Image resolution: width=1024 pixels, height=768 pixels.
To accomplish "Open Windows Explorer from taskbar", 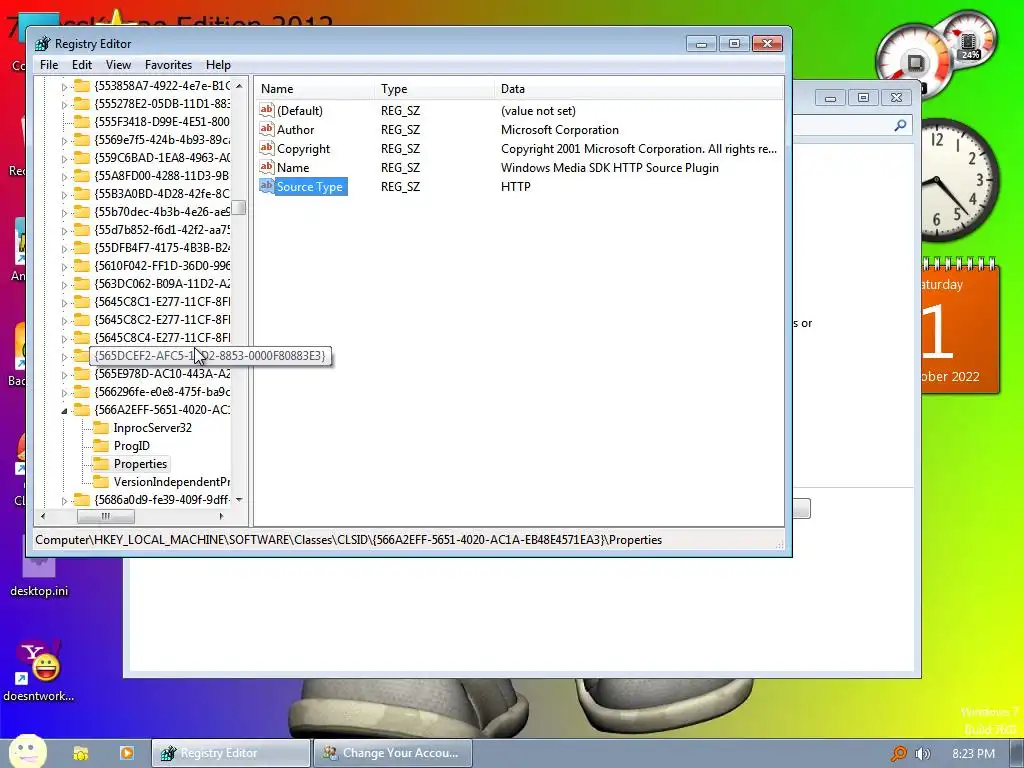I will coord(80,753).
